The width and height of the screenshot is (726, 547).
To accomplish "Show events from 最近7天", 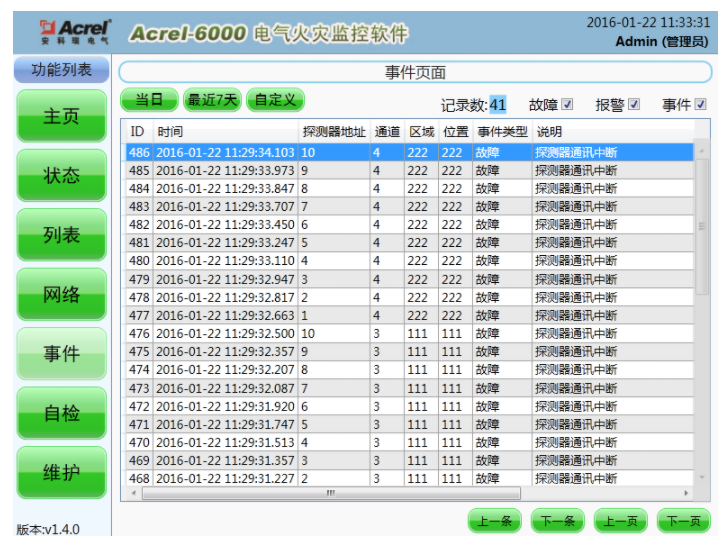I will [212, 100].
